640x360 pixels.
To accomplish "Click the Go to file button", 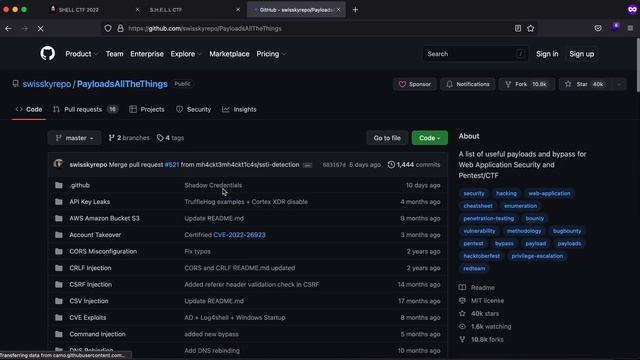I will 387,138.
